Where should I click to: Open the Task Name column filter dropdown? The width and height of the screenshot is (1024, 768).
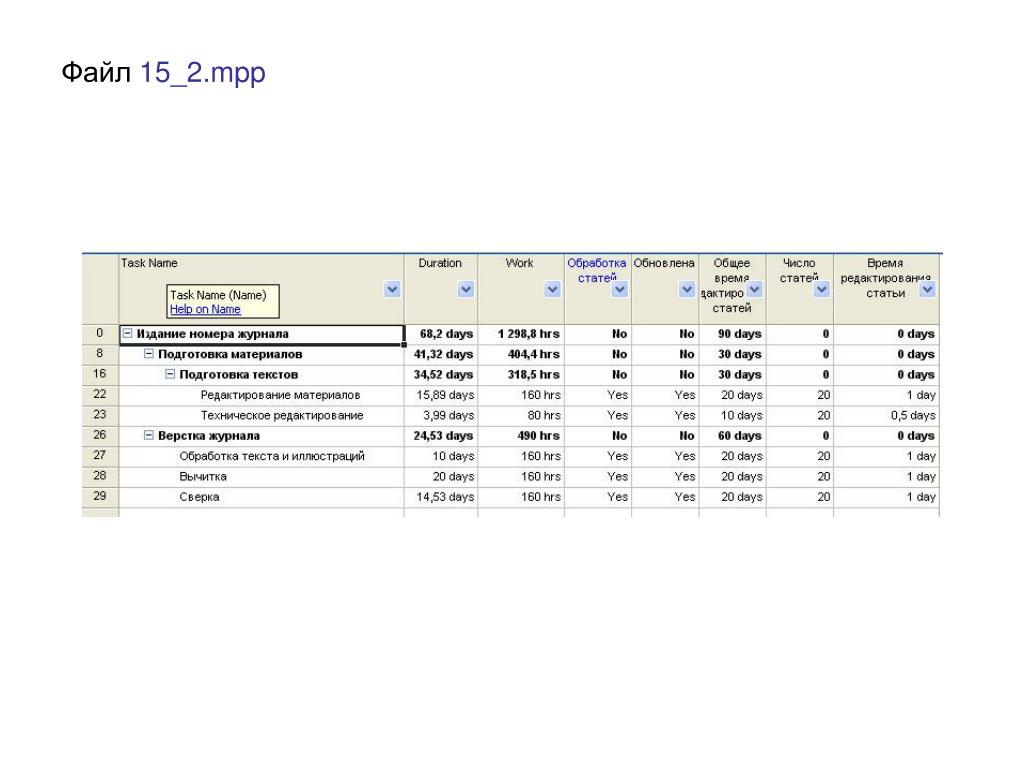[x=392, y=289]
